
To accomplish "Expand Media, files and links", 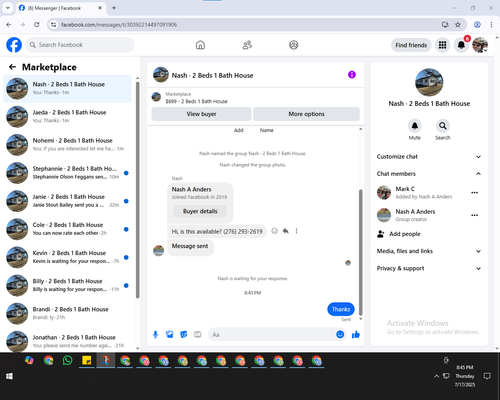I will tap(429, 251).
